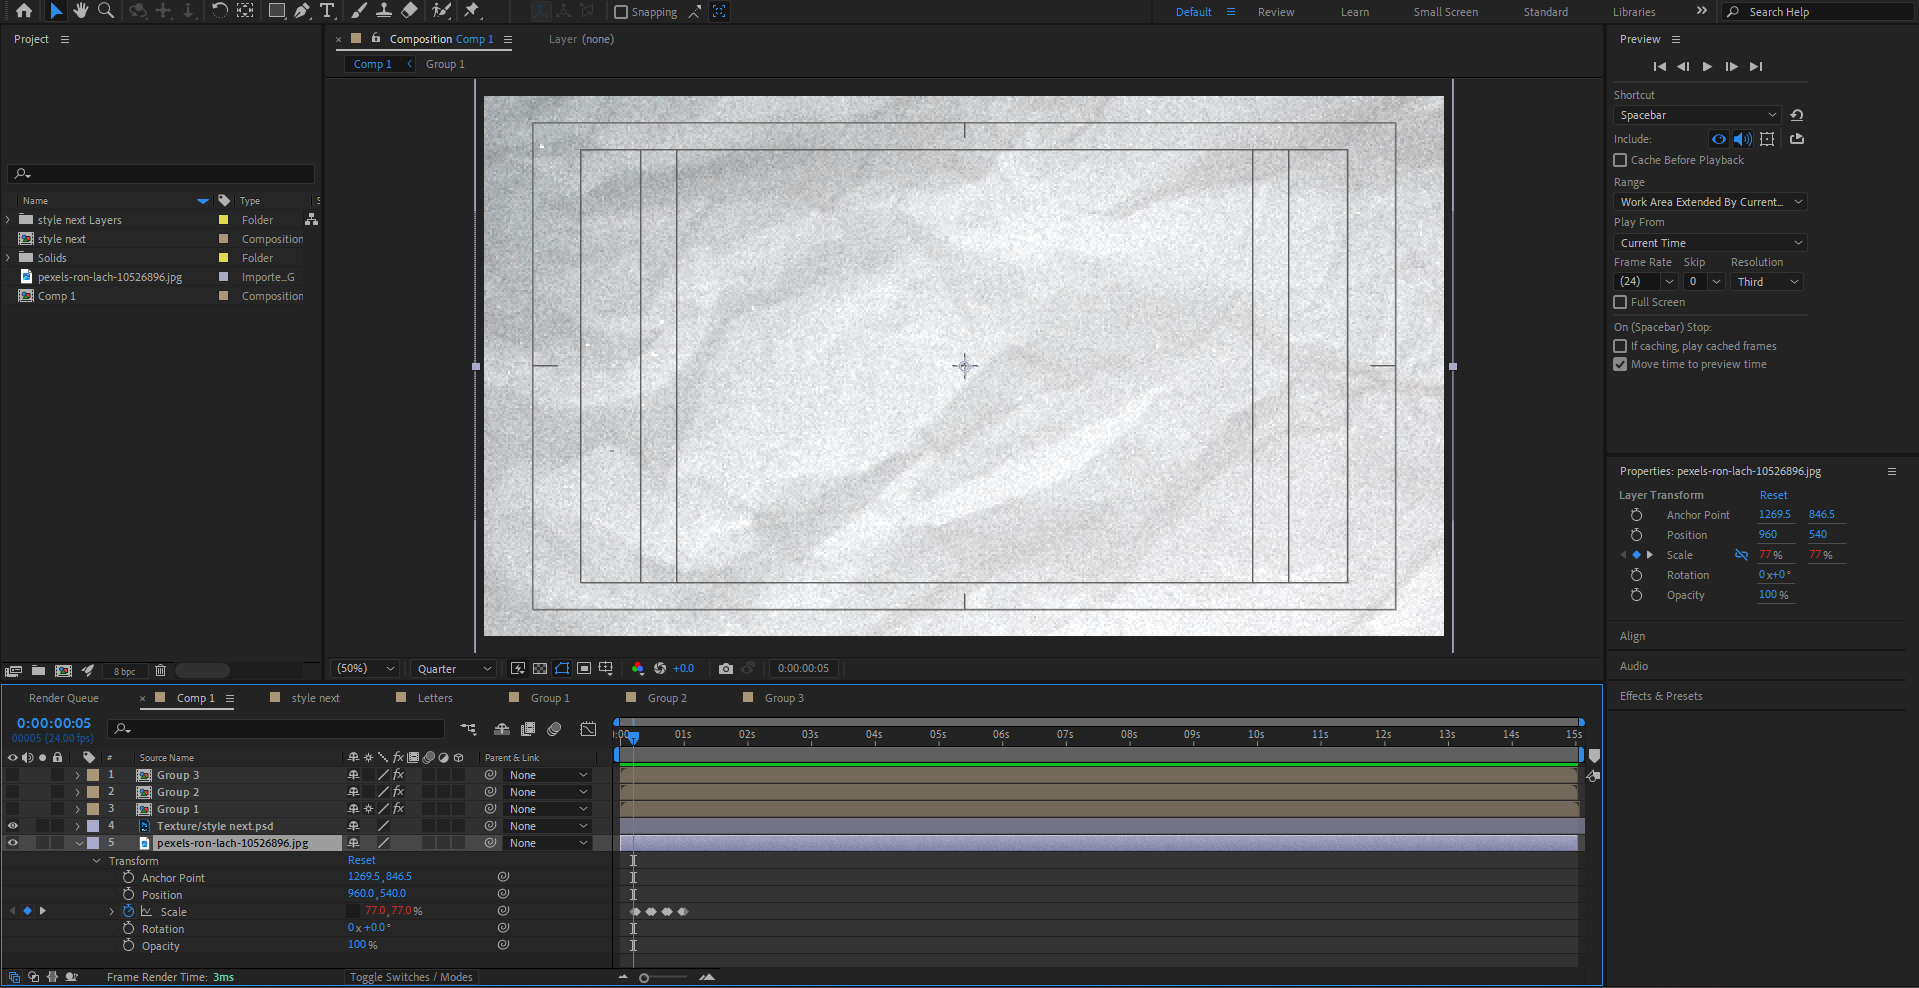The width and height of the screenshot is (1919, 988).
Task: Open the Graph Editor in timeline
Action: tap(588, 729)
